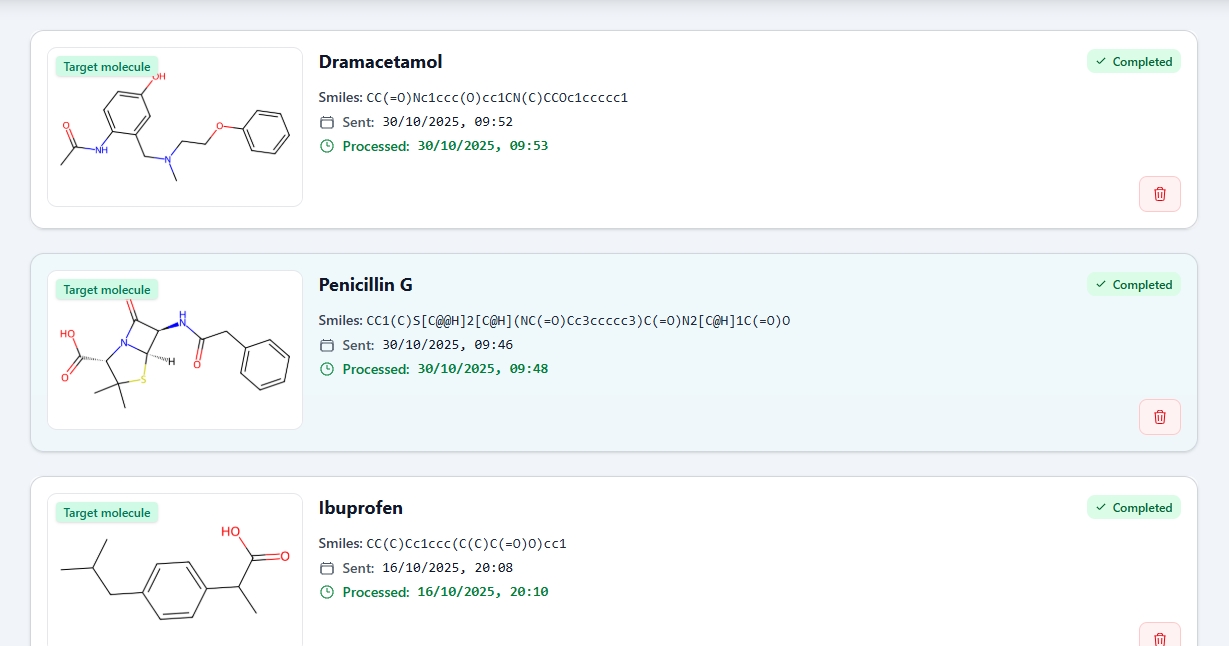
Task: Click the calendar icon in the Penicillin G card
Action: coord(326,345)
